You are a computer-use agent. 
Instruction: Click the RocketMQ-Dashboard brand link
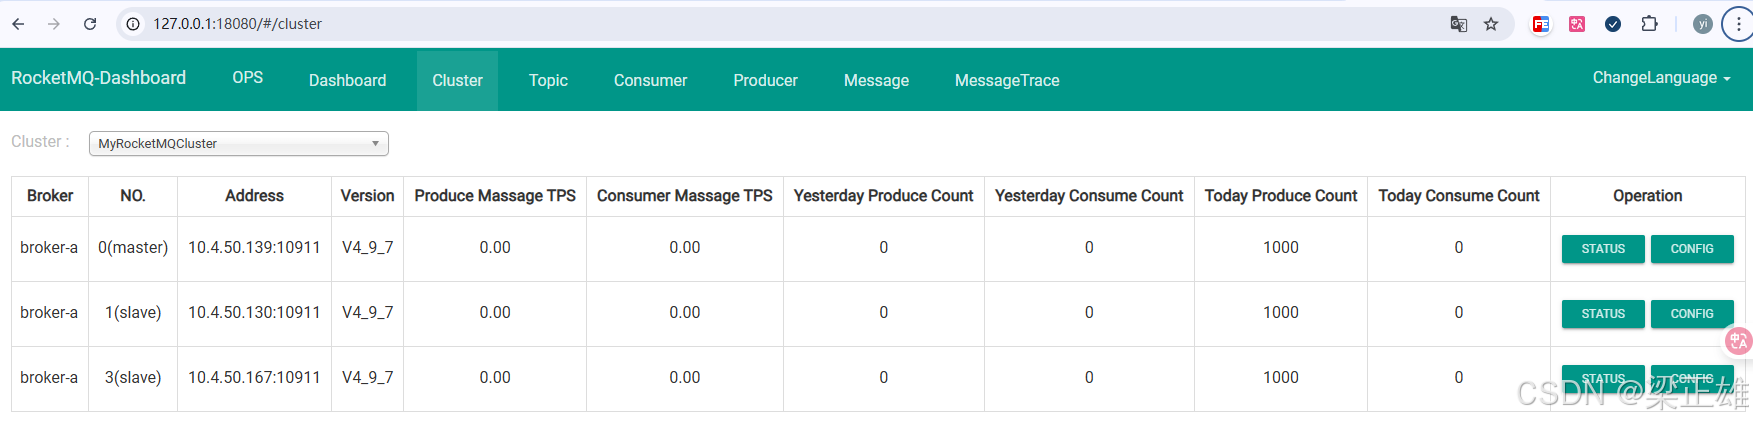tap(98, 78)
